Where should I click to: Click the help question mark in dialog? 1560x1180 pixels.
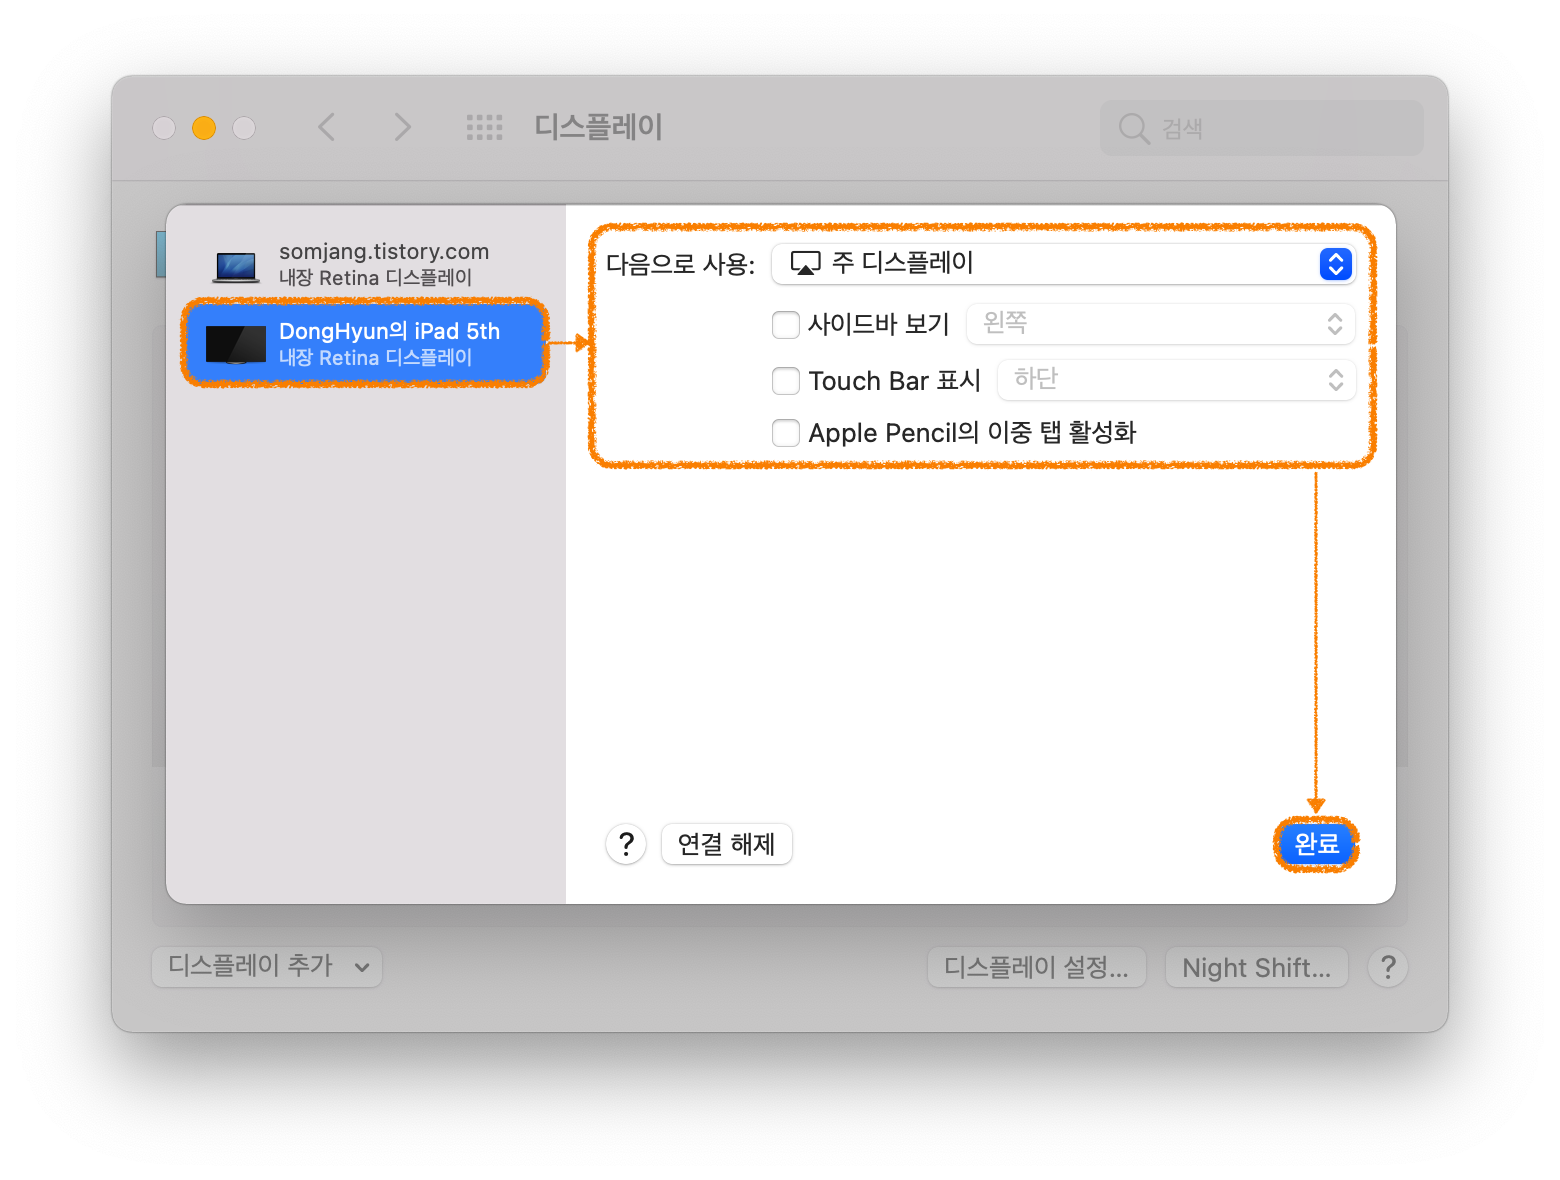pos(626,844)
